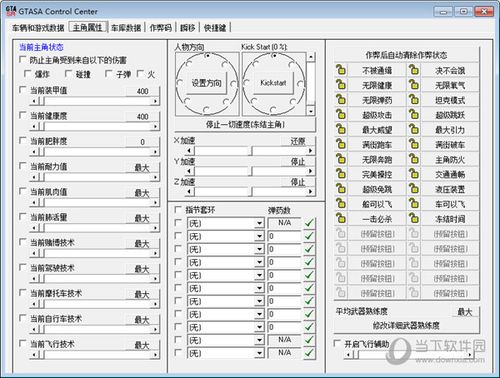Image resolution: width=500 pixels, height=378 pixels.
Task: Click 停止一切速度(冻结主角) button
Action: coord(245,125)
